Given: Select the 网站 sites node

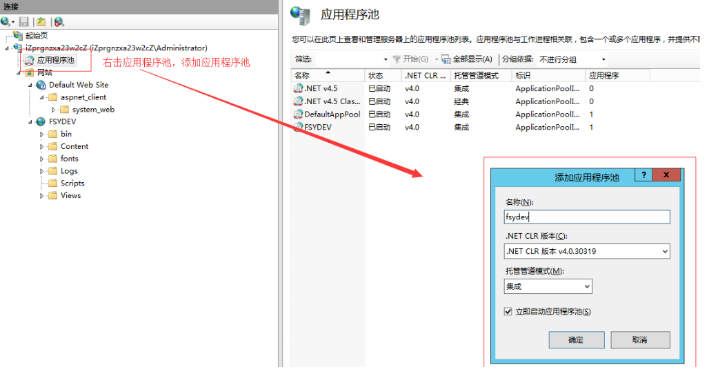Looking at the screenshot, I should point(44,72).
